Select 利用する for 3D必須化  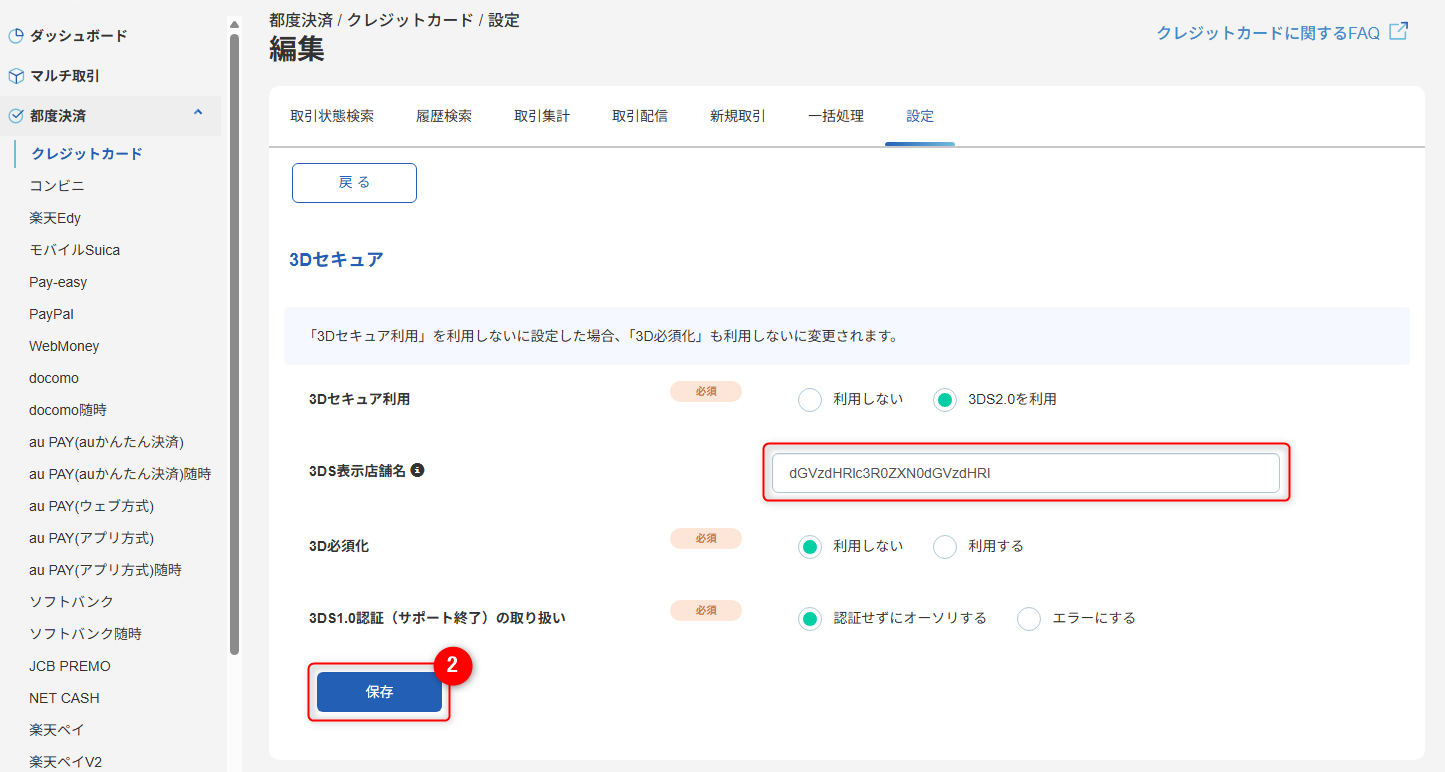coord(944,546)
